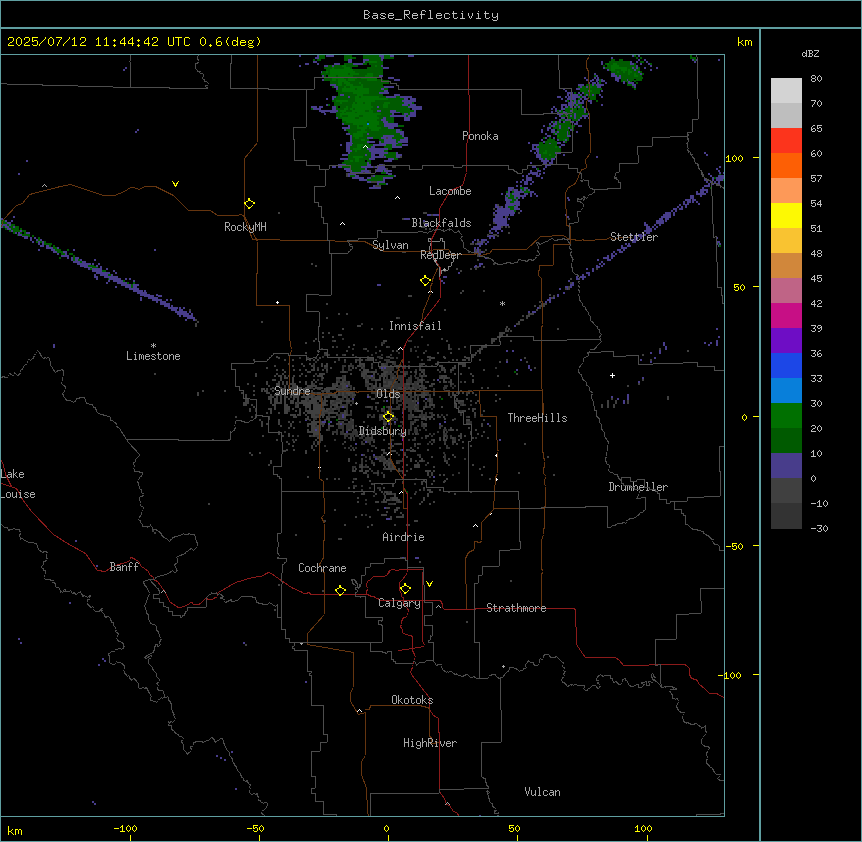Click the yellow V marker east of Calgary
The width and height of the screenshot is (862, 842).
click(429, 584)
